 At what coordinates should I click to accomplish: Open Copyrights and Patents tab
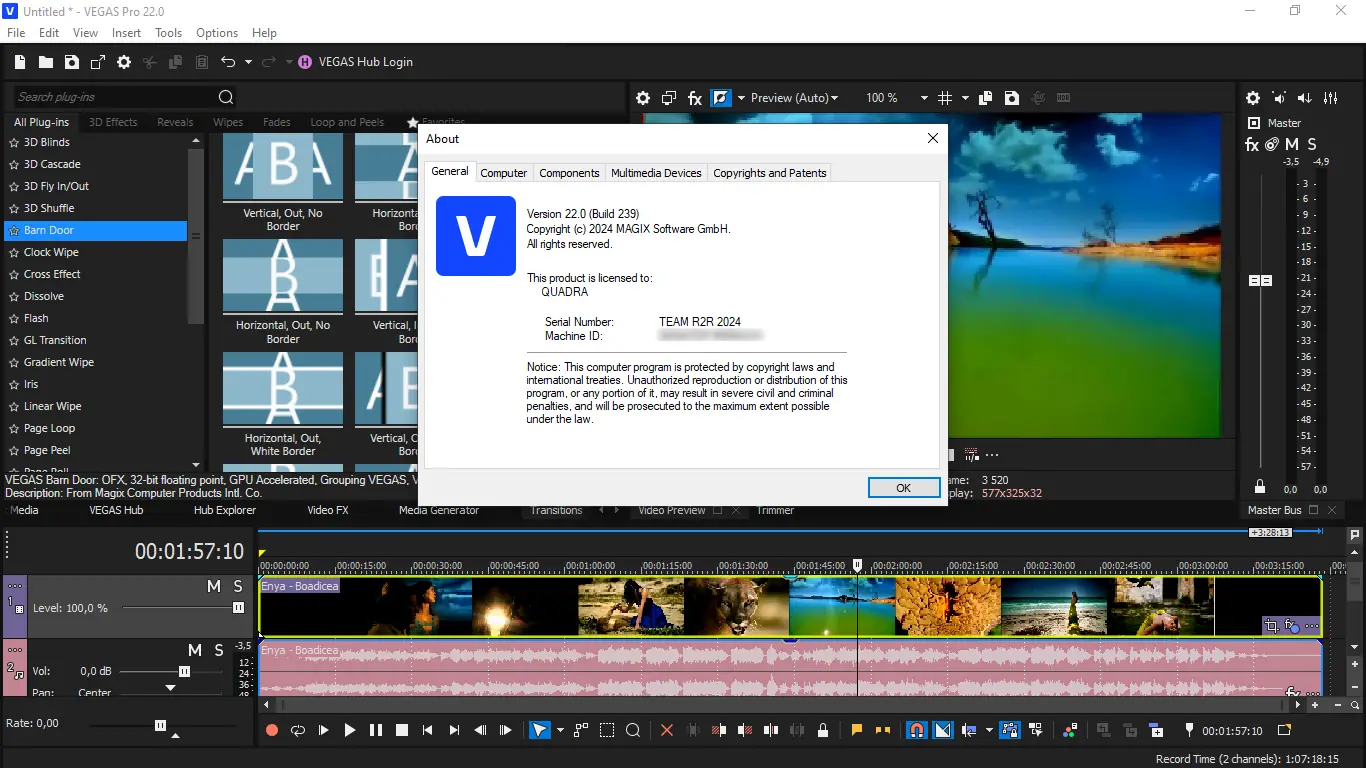click(x=770, y=173)
